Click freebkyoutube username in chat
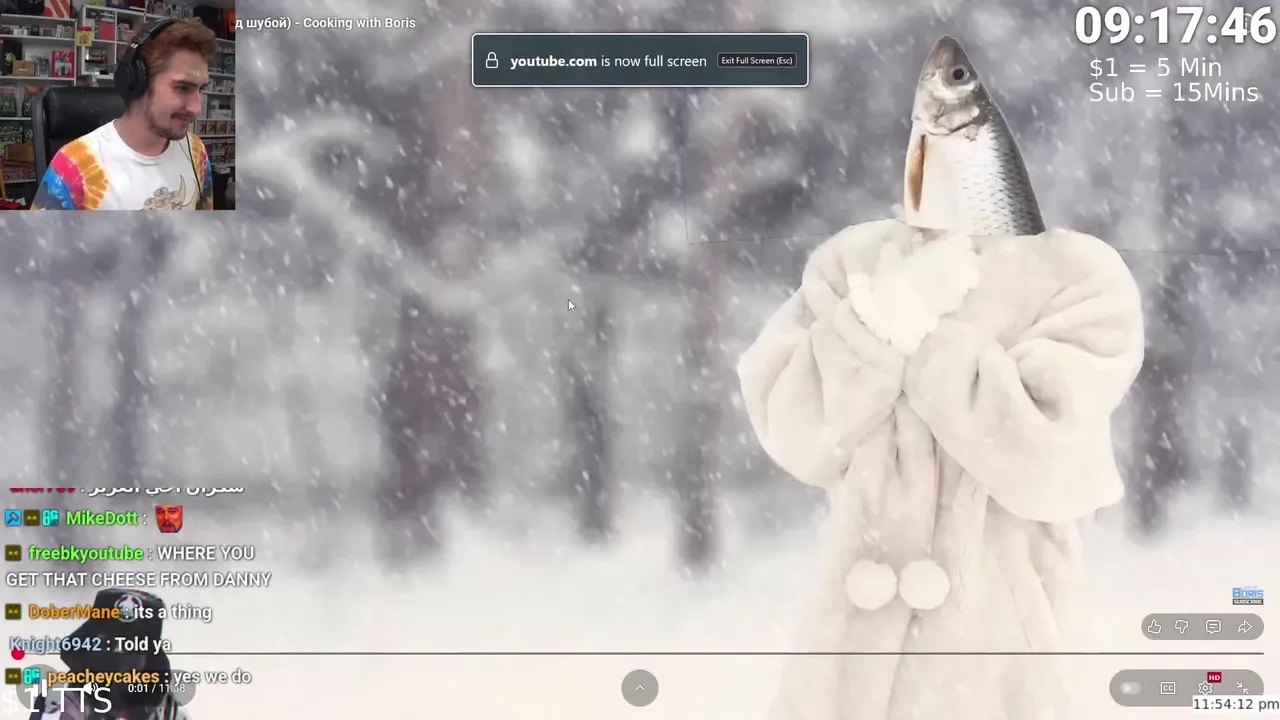1280x720 pixels. [86, 553]
